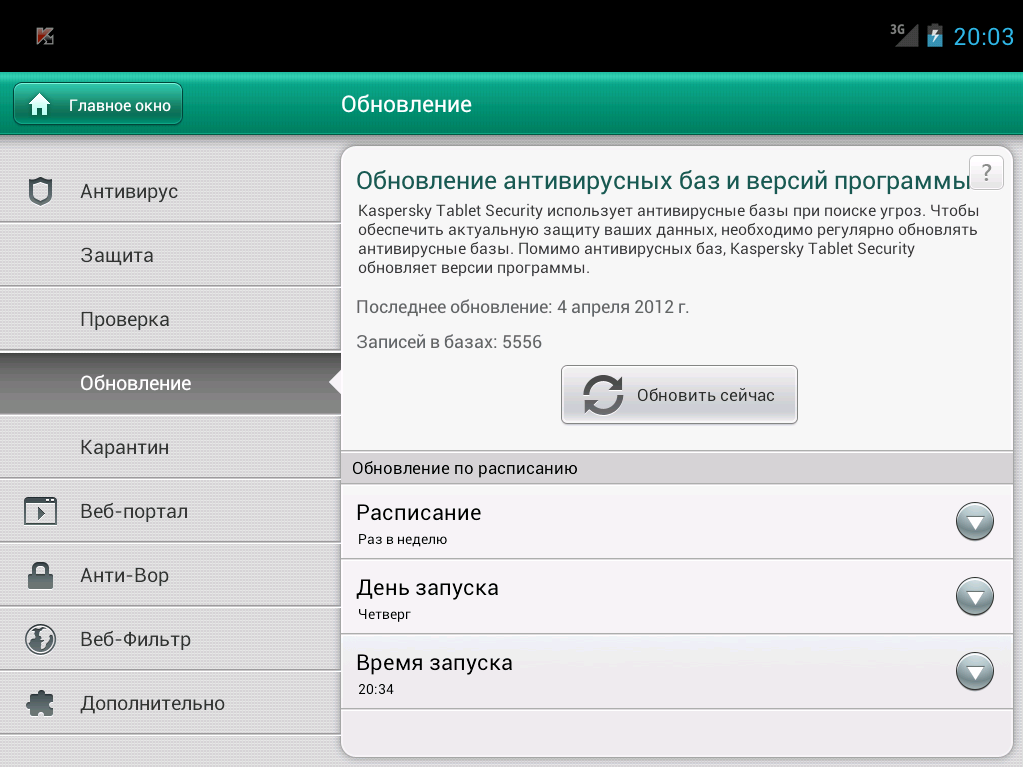Image resolution: width=1023 pixels, height=767 pixels.
Task: Click the Анти-Вор padlock icon
Action: [x=40, y=575]
